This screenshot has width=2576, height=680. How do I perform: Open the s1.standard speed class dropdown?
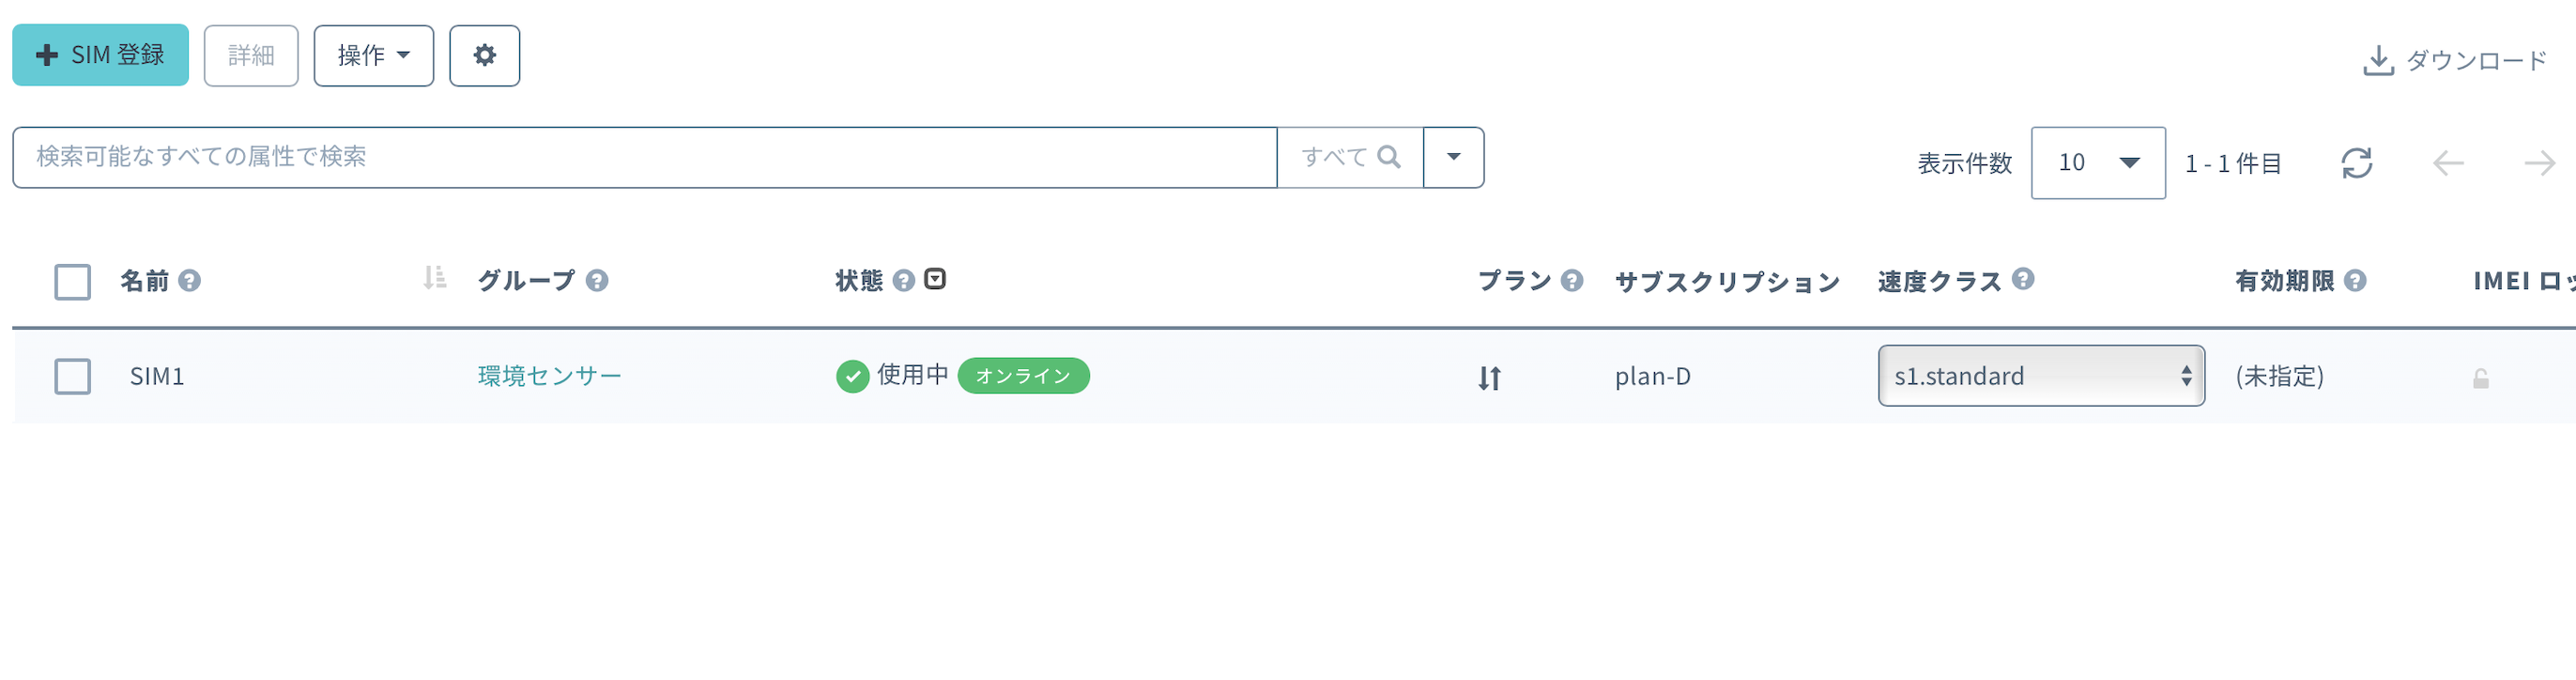(2040, 376)
